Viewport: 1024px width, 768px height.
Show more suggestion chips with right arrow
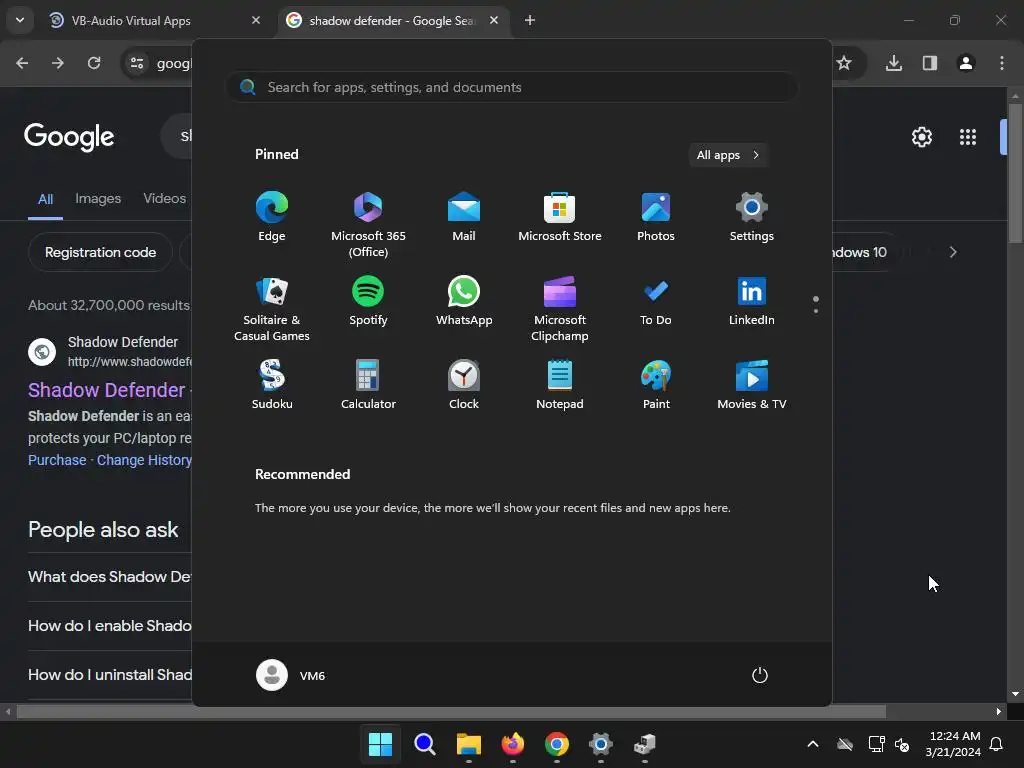[x=953, y=252]
